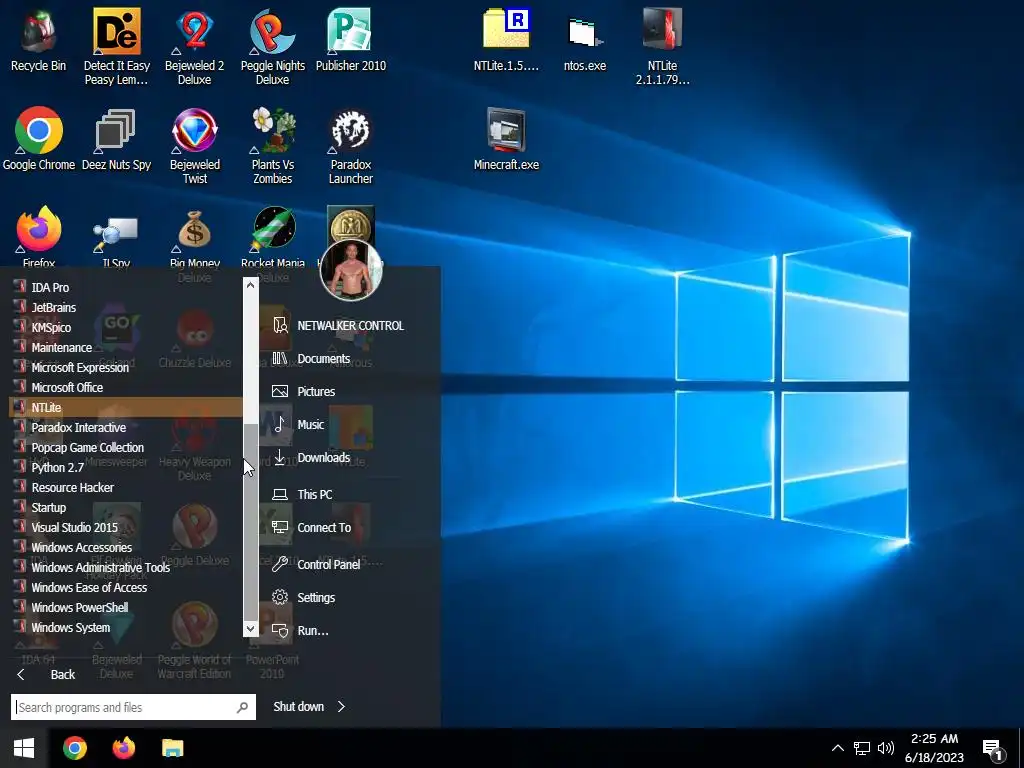Viewport: 1024px width, 768px height.
Task: Show hidden system tray icons
Action: 837,748
